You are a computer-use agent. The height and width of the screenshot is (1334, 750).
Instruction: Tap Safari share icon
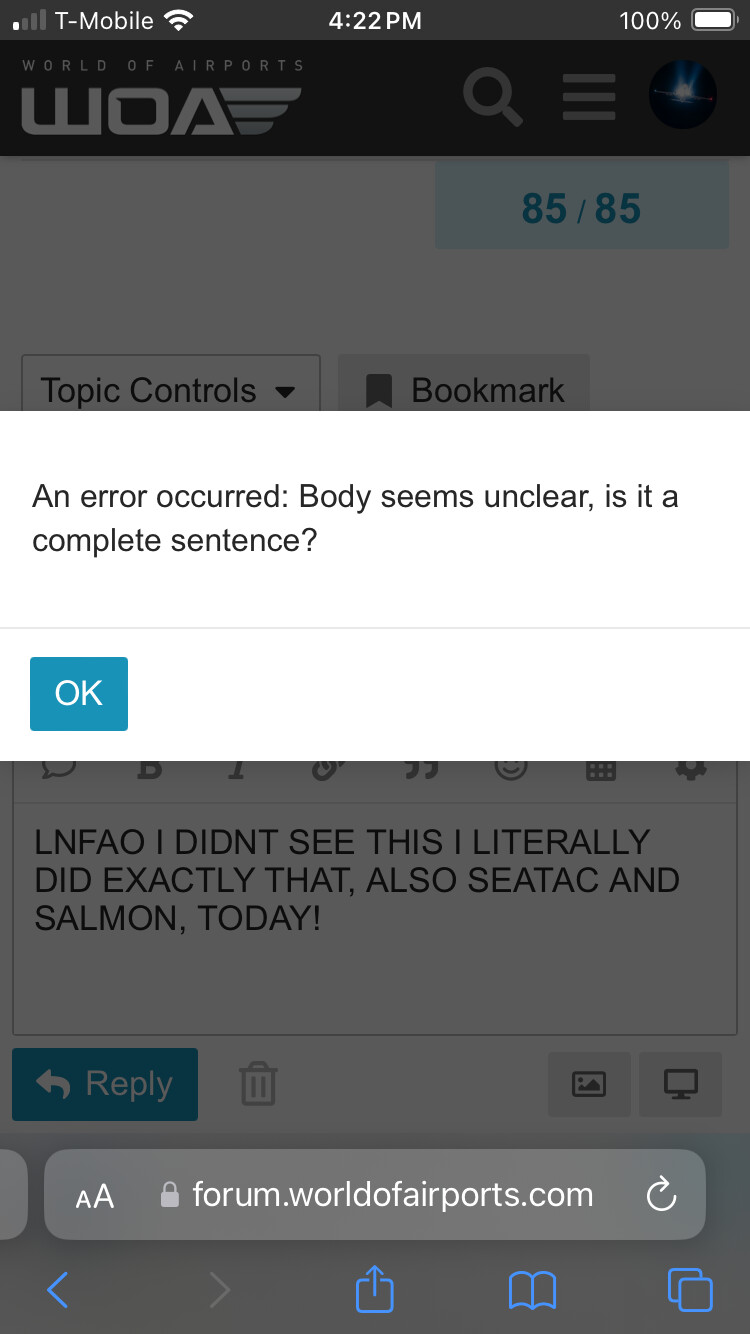click(375, 1289)
